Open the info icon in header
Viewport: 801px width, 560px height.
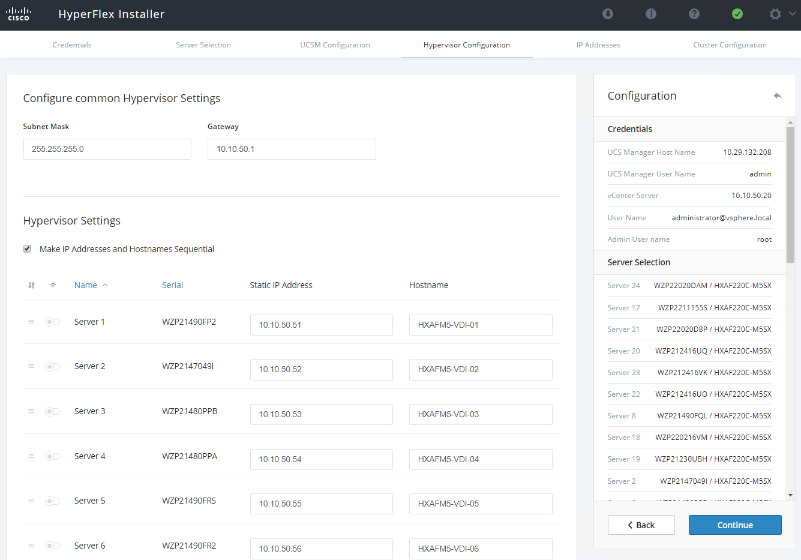tap(651, 14)
